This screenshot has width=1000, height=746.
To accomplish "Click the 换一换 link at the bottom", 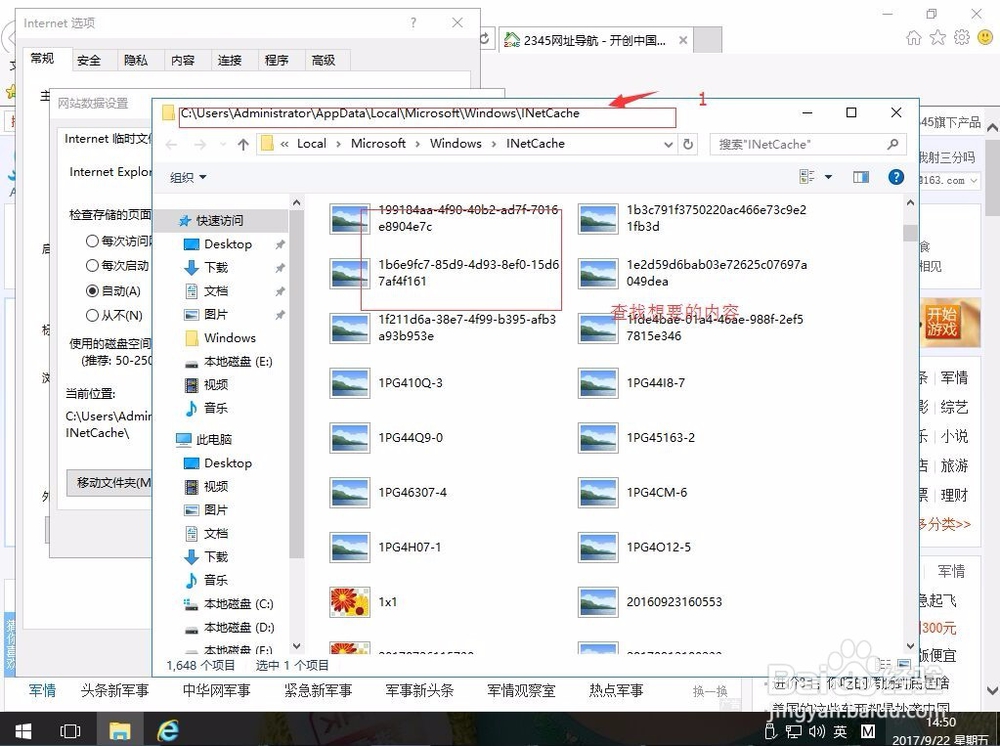I will pyautogui.click(x=710, y=691).
